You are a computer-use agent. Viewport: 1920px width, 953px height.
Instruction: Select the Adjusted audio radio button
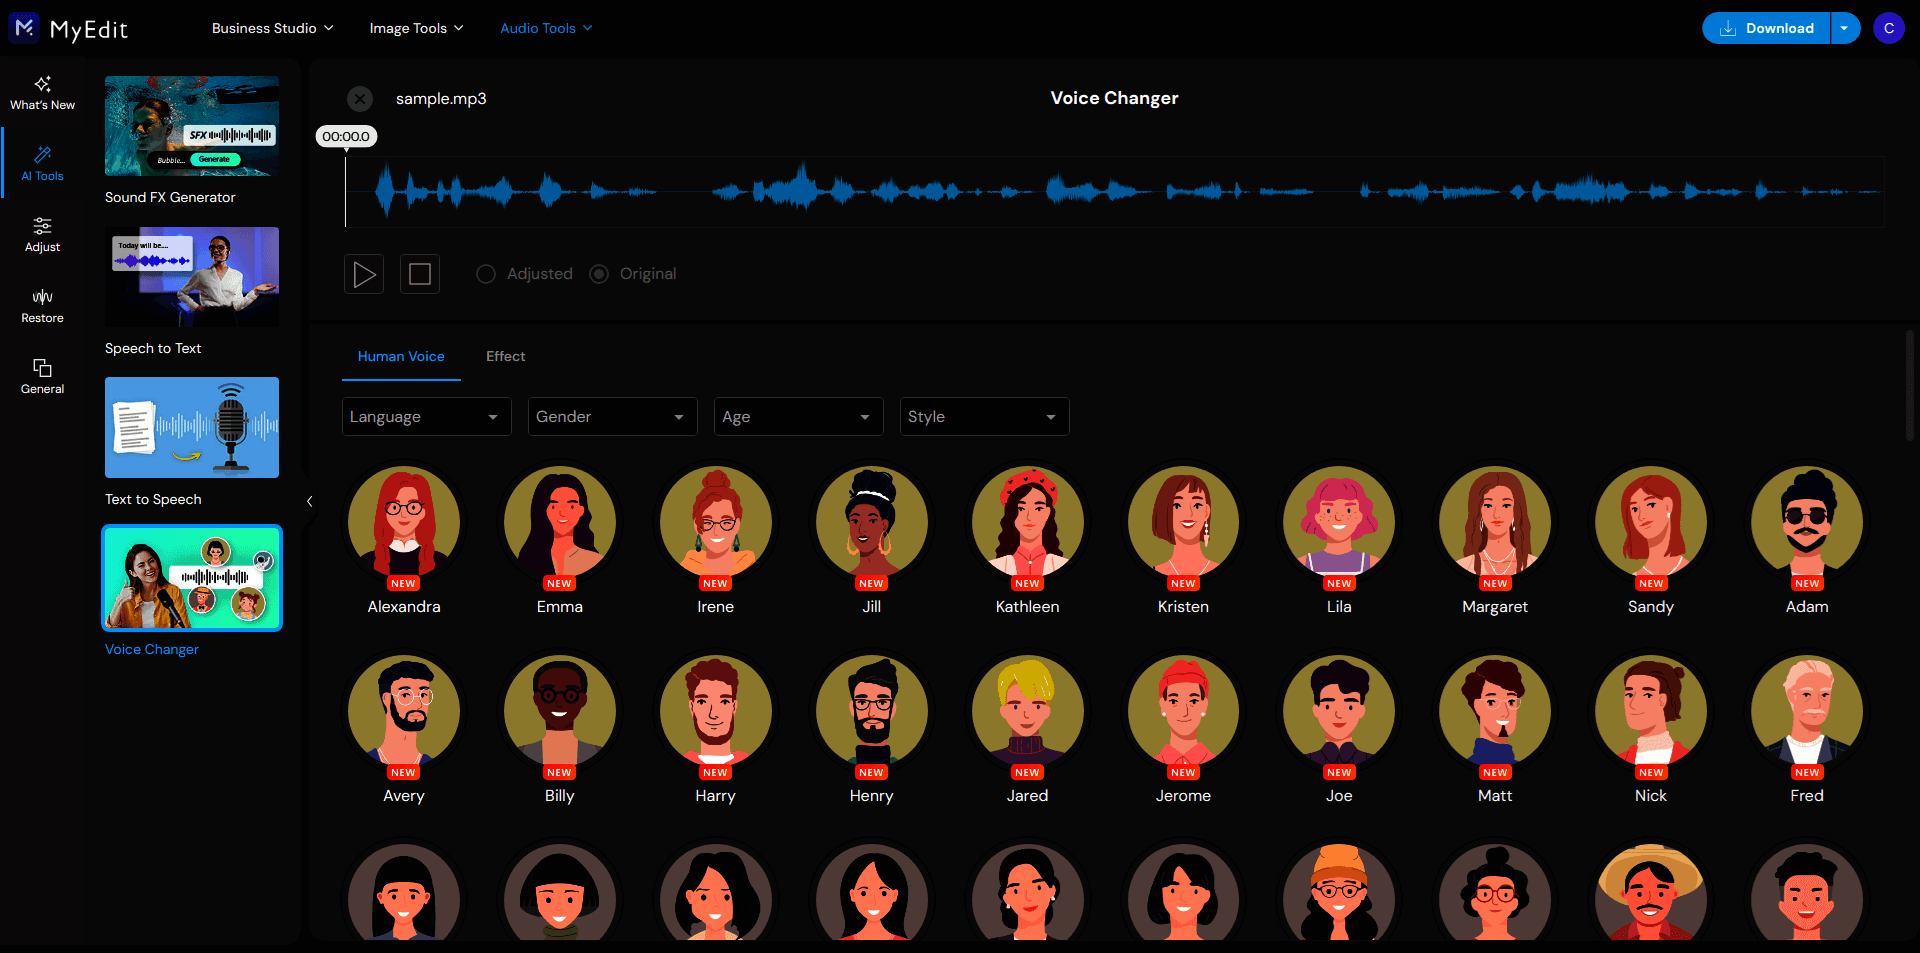486,274
